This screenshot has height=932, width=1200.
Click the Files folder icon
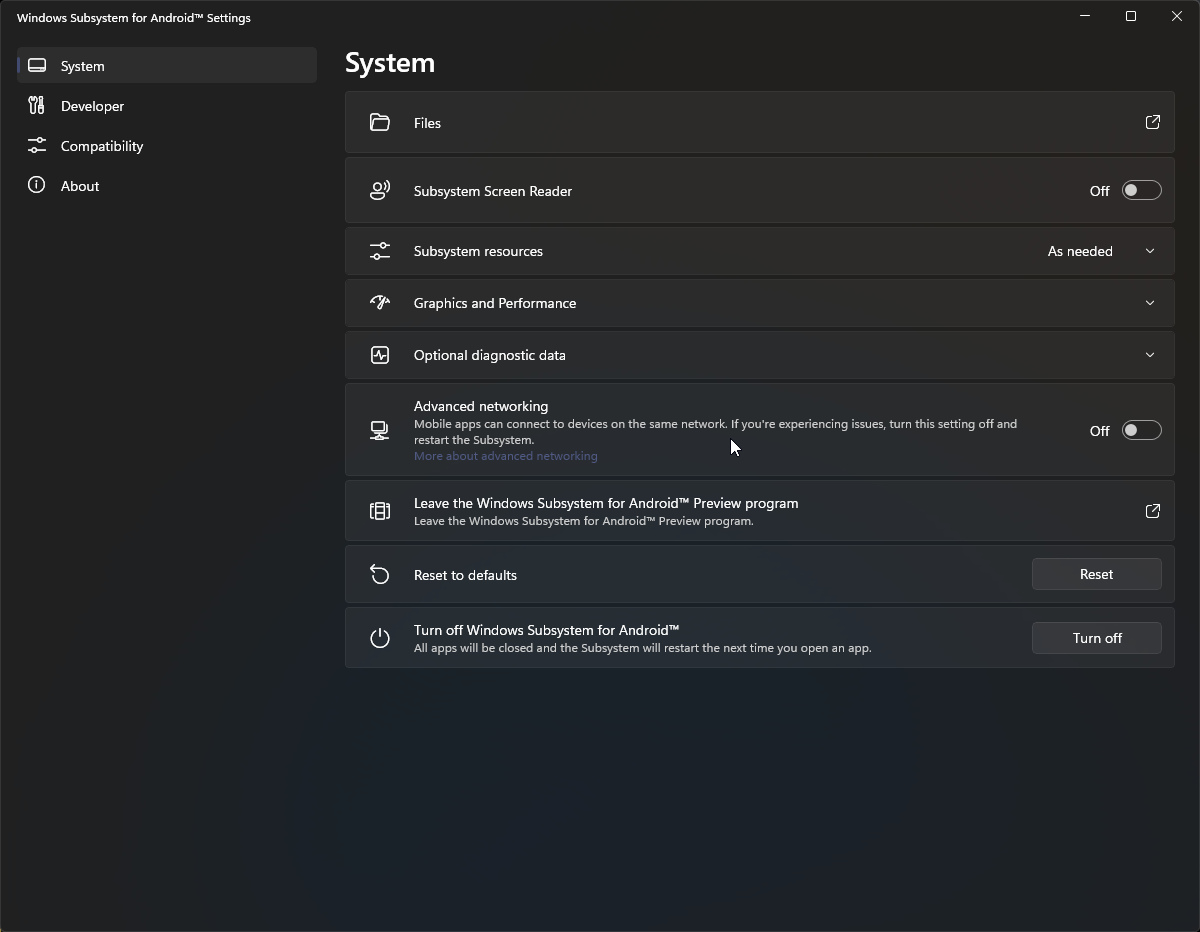pyautogui.click(x=380, y=122)
